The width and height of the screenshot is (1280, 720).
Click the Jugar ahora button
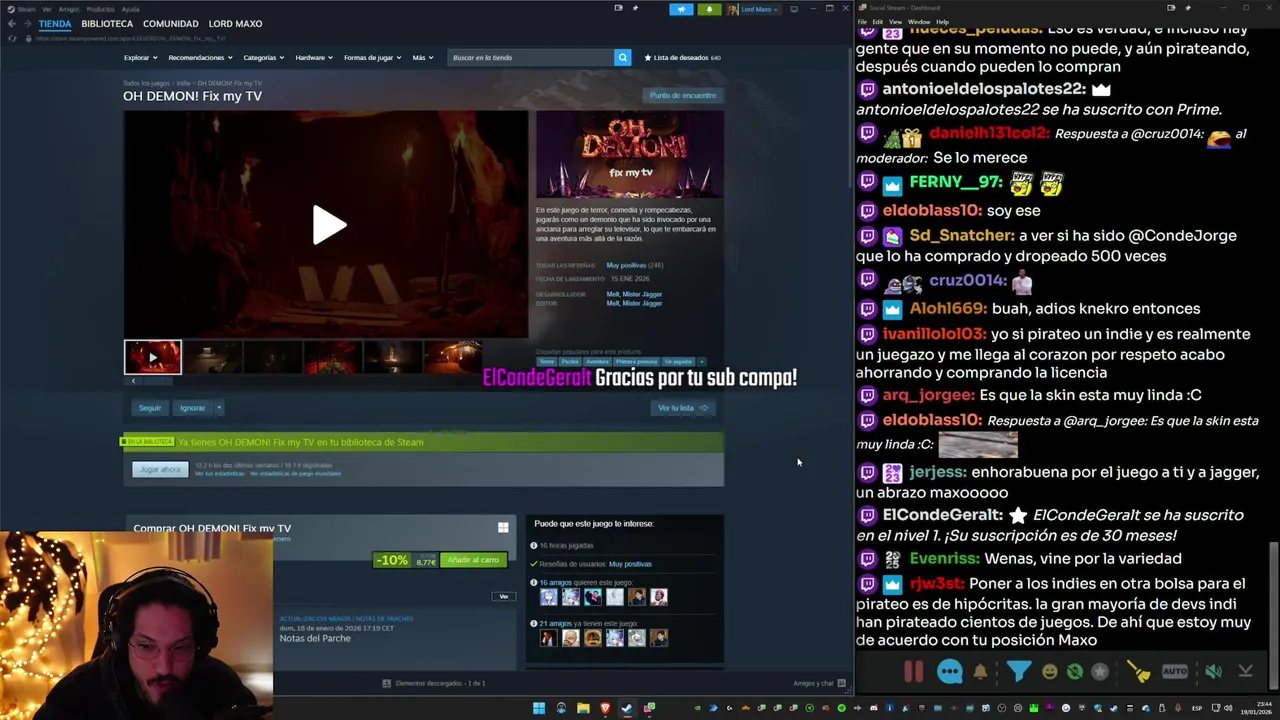tap(160, 469)
